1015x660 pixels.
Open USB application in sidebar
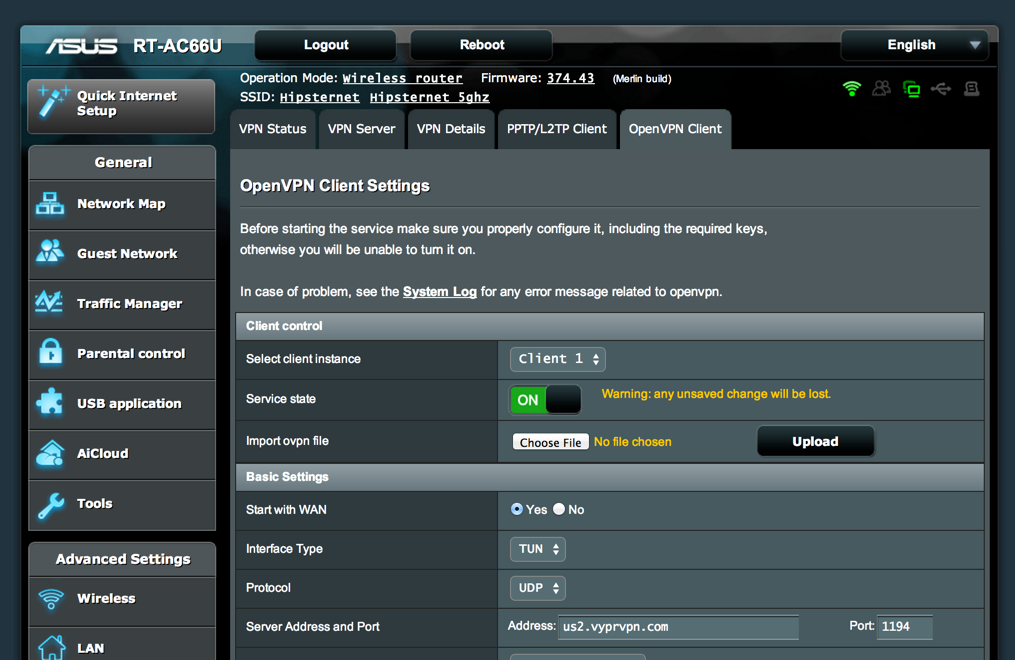[x=122, y=404]
